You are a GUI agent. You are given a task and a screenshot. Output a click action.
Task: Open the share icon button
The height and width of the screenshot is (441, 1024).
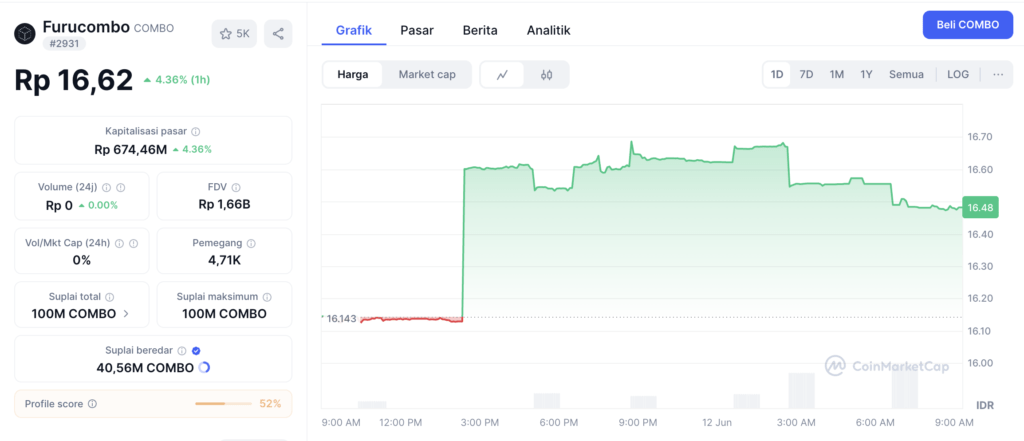pyautogui.click(x=278, y=34)
